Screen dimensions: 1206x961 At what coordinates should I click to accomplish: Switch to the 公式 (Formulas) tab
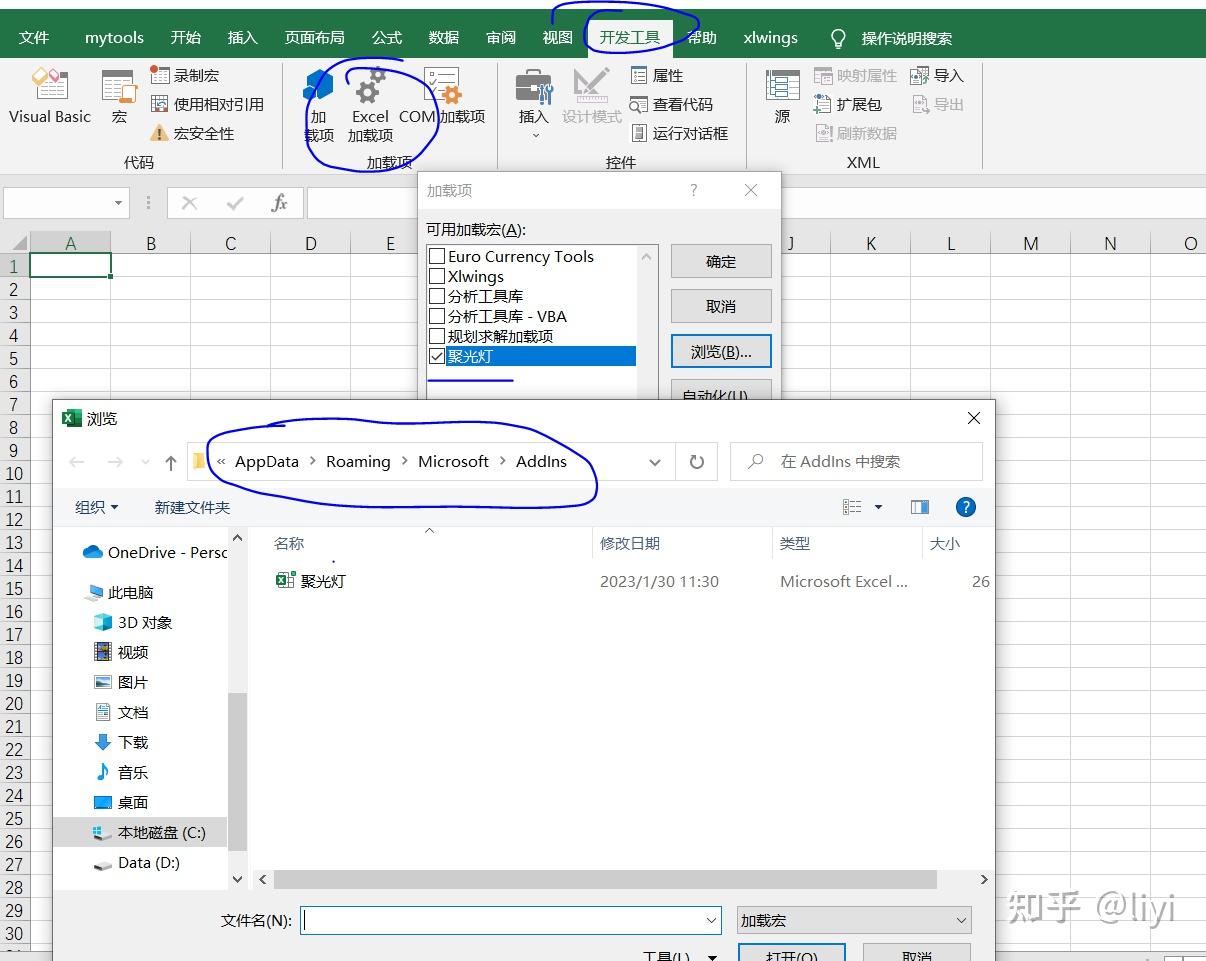pos(387,38)
